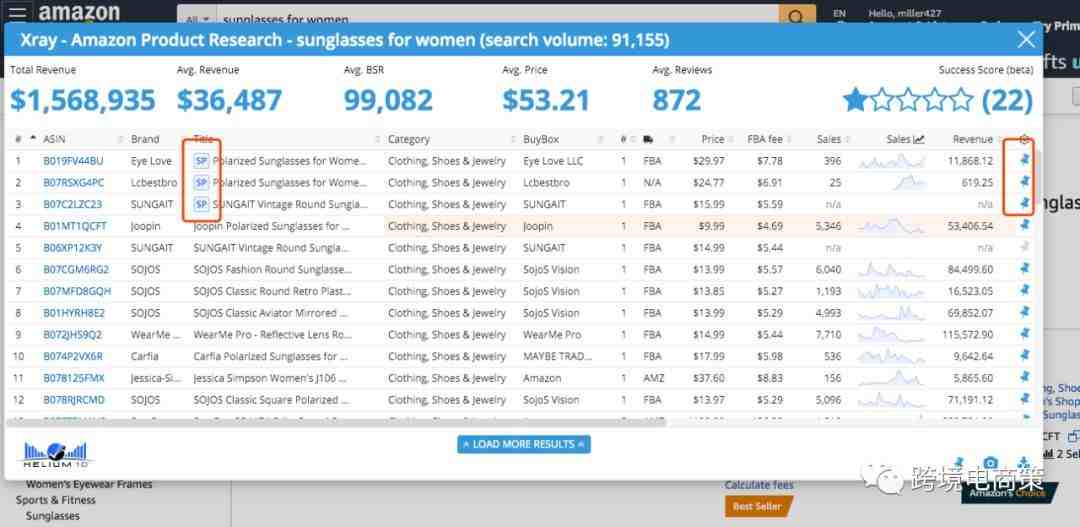Open the All departments search dropdown

(x=197, y=18)
